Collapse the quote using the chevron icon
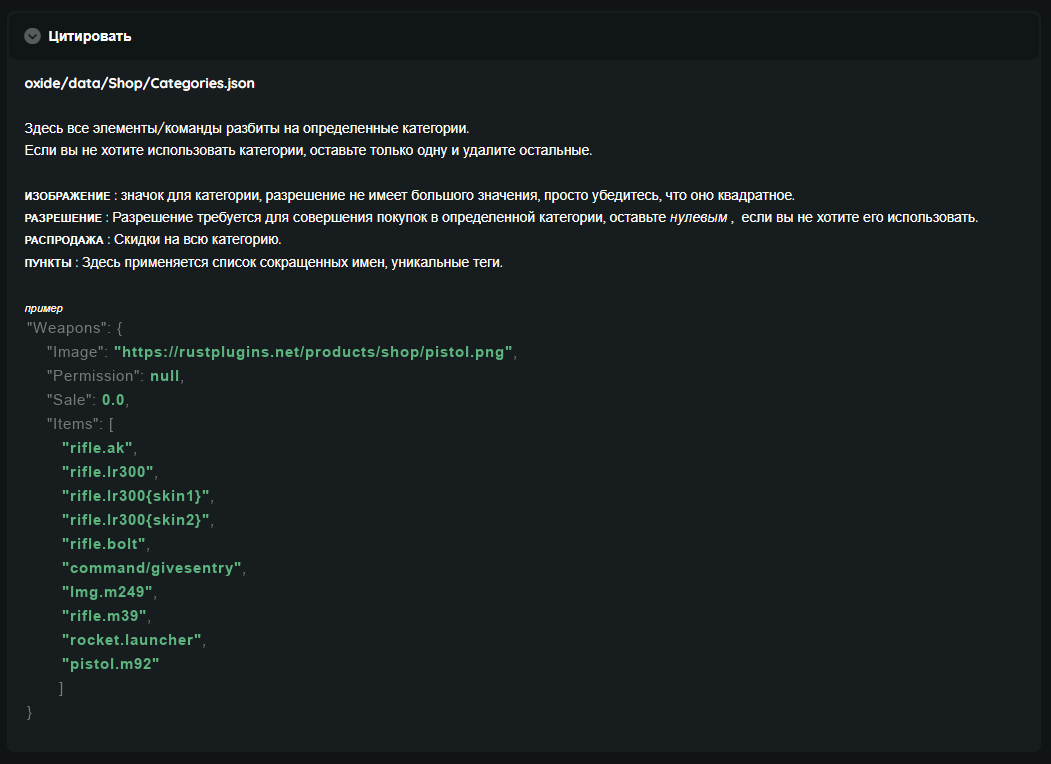1051x764 pixels. point(32,36)
